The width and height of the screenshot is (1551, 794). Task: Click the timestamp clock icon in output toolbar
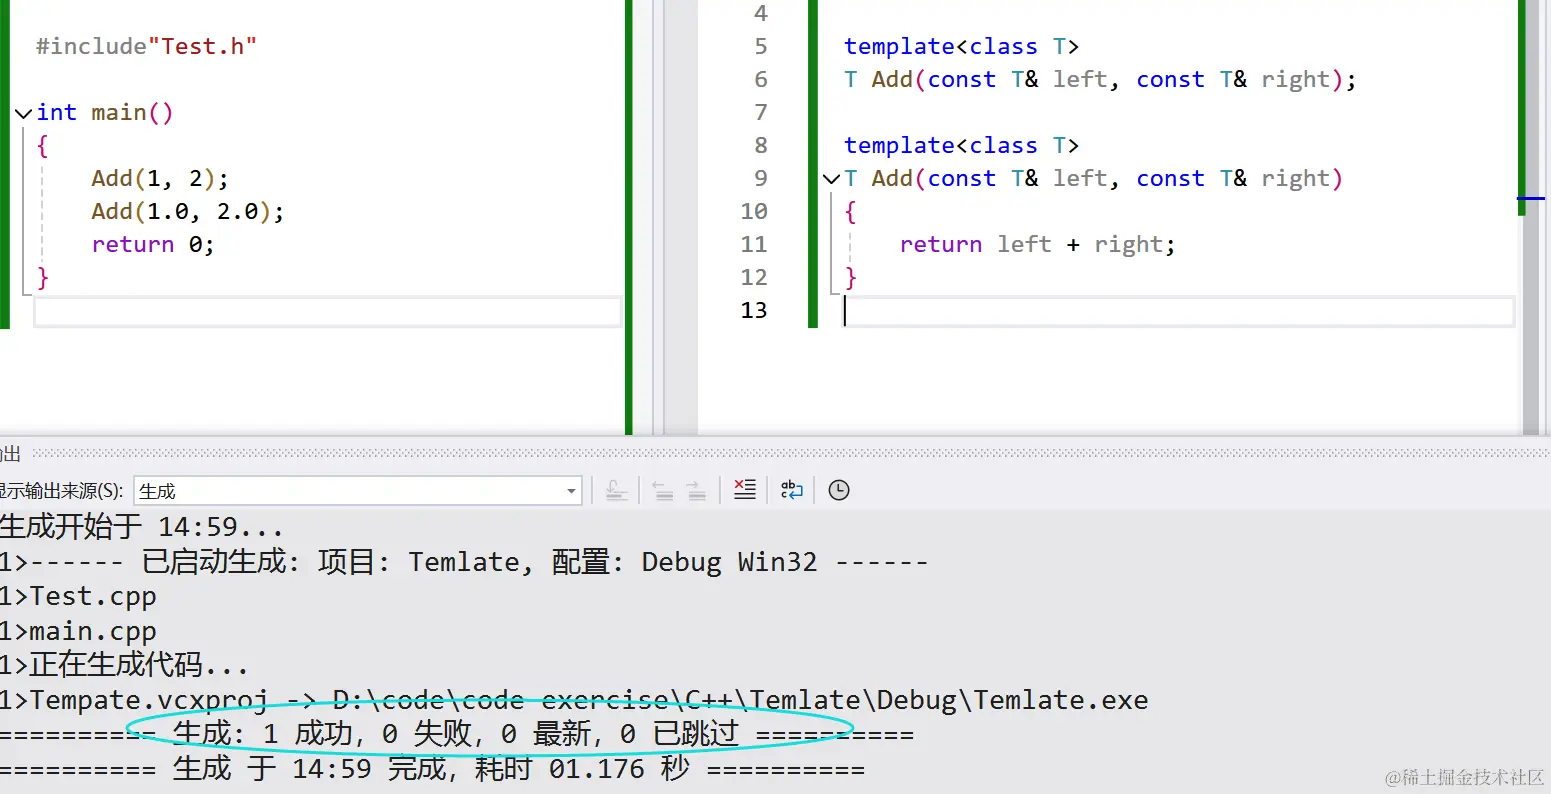tap(838, 490)
